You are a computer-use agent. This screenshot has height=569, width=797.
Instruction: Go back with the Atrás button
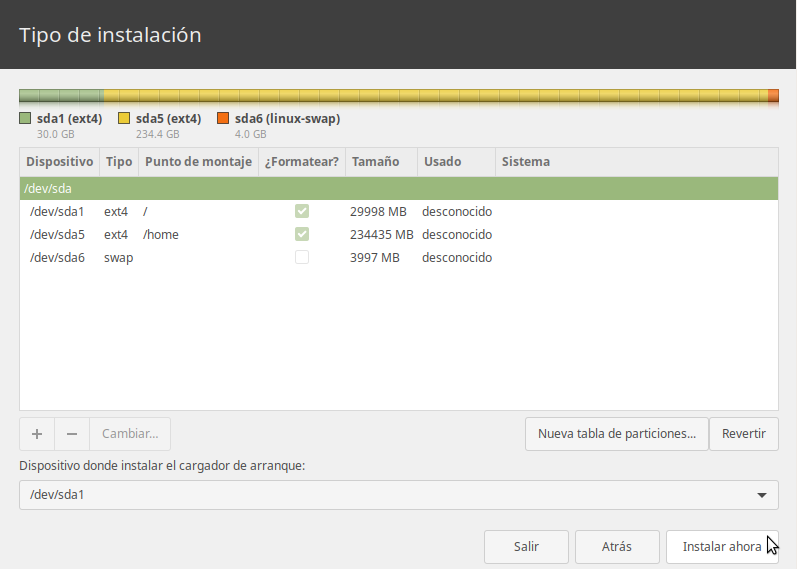617,547
